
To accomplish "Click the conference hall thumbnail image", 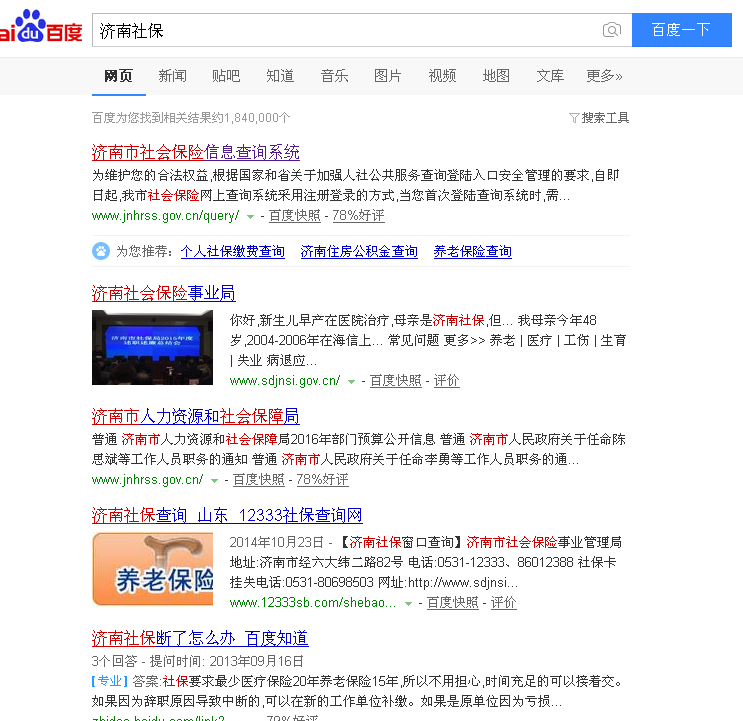I will [152, 347].
